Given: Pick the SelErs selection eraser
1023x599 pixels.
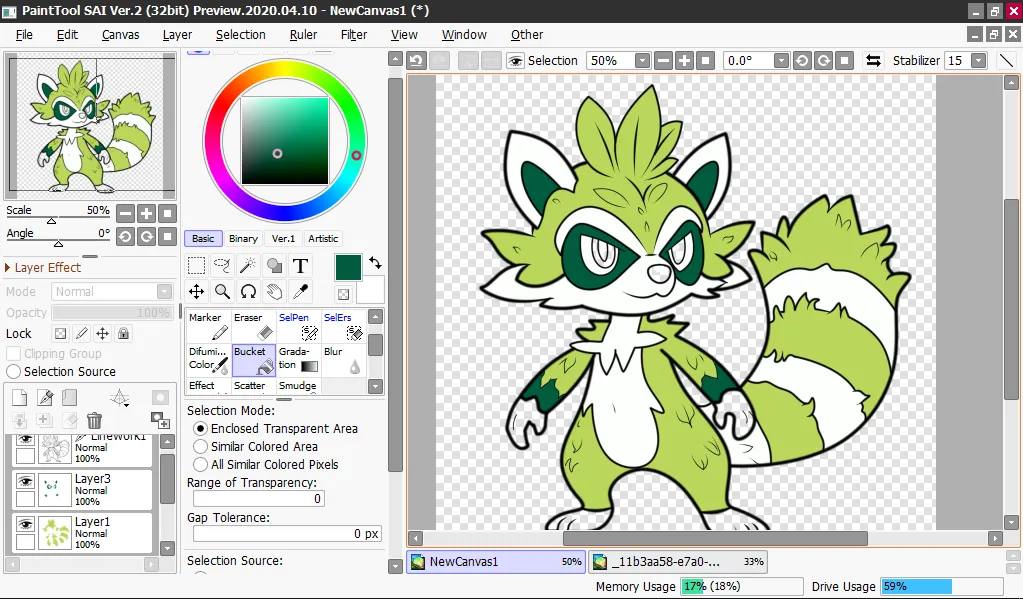Looking at the screenshot, I should coord(343,326).
